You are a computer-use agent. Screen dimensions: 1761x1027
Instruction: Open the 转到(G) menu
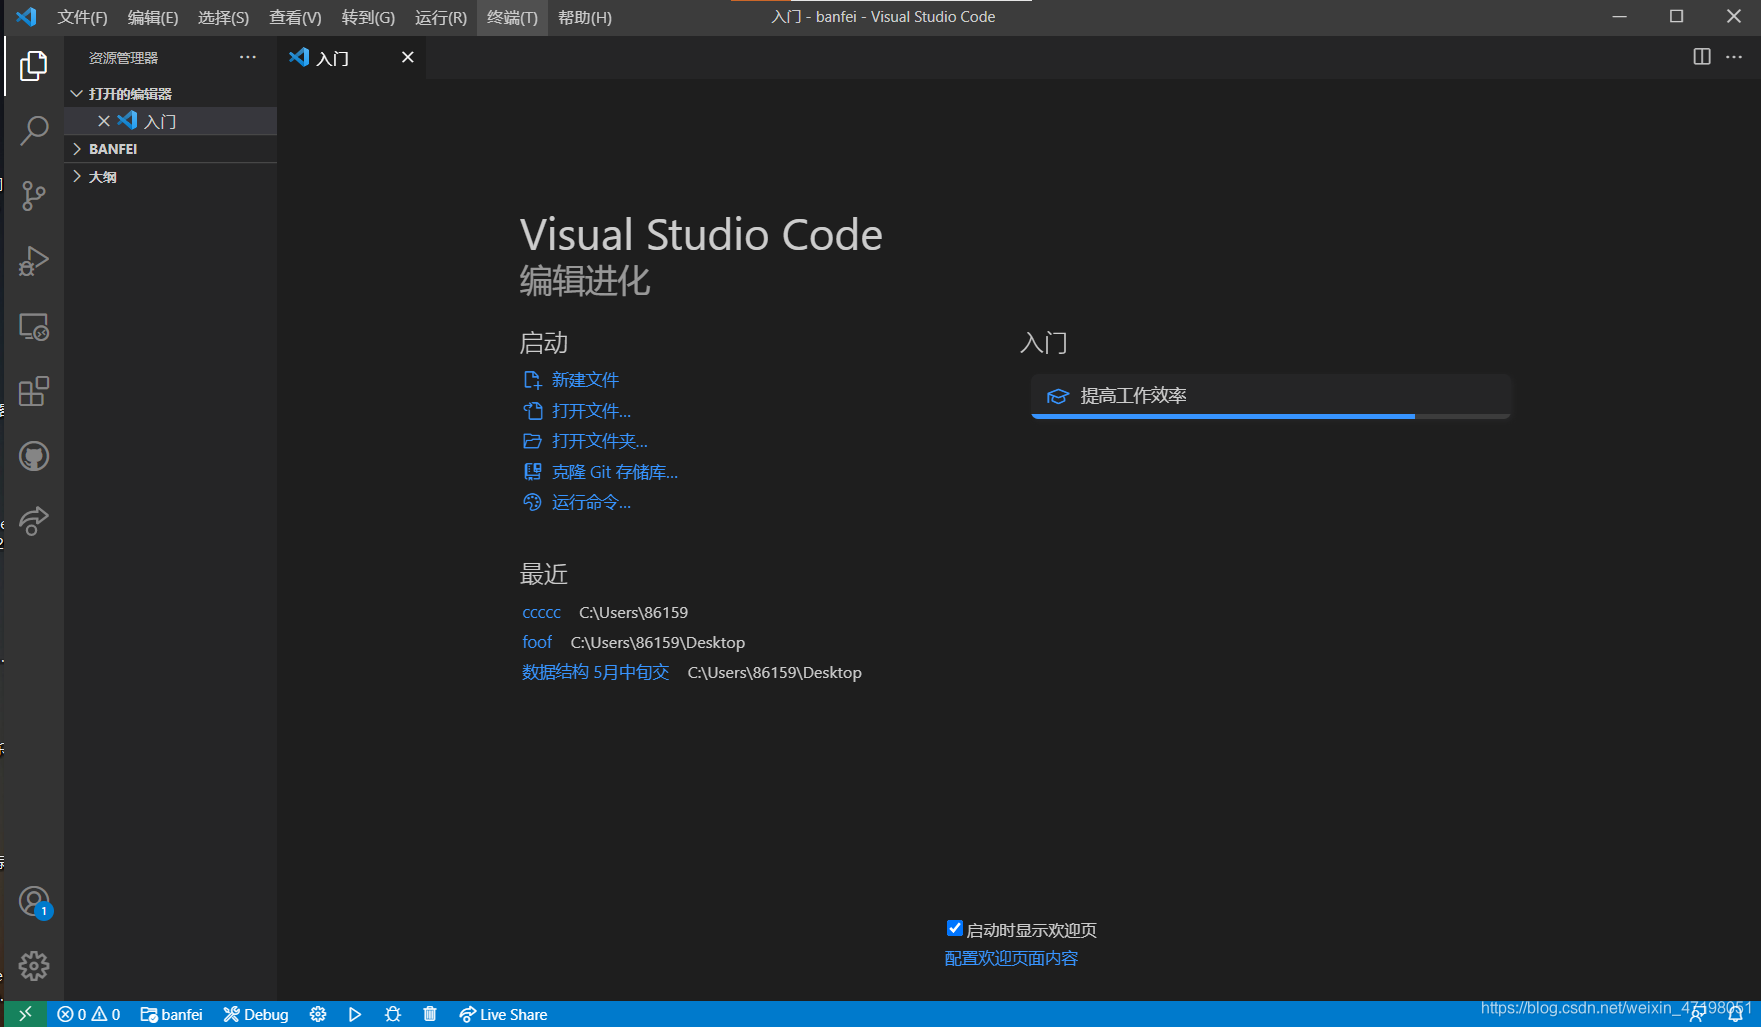(368, 17)
